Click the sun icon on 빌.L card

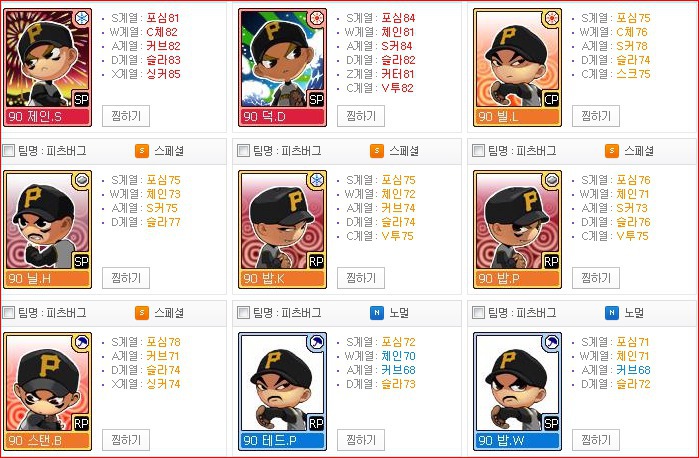(551, 18)
